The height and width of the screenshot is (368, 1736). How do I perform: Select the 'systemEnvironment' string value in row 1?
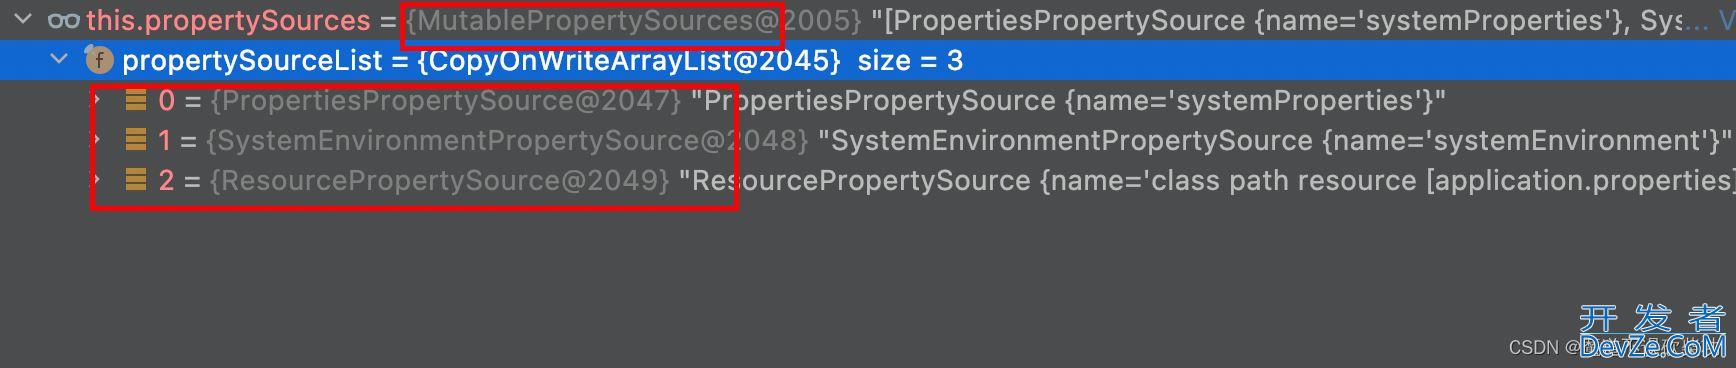pos(1570,140)
